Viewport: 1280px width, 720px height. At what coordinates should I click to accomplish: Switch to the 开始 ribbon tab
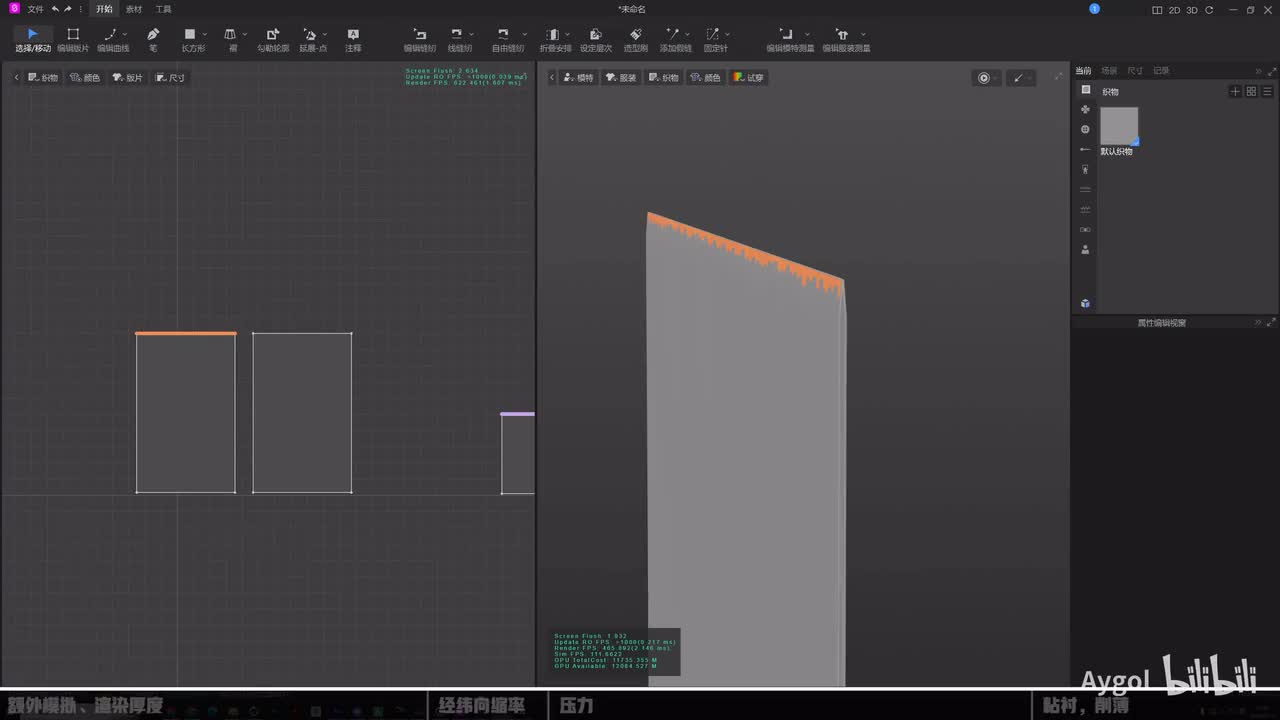coord(104,9)
